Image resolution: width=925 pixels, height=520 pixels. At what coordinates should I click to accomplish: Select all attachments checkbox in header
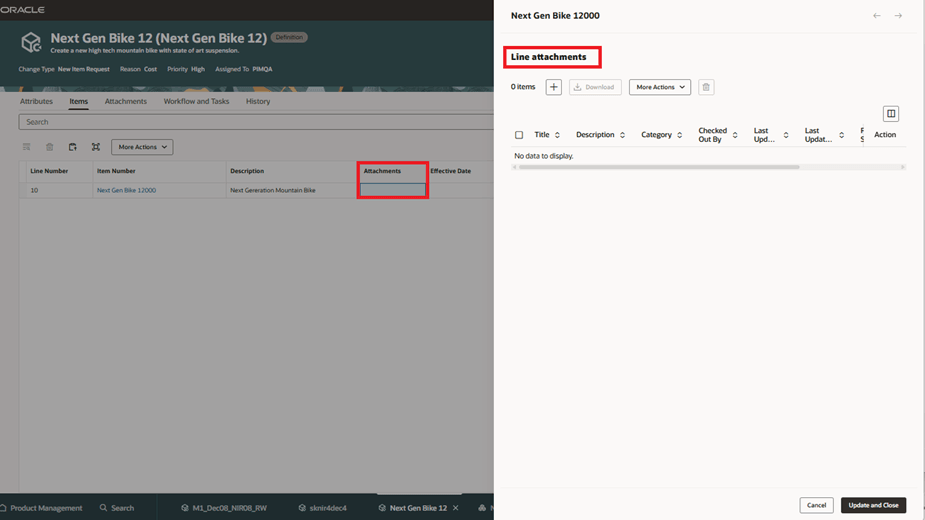519,135
